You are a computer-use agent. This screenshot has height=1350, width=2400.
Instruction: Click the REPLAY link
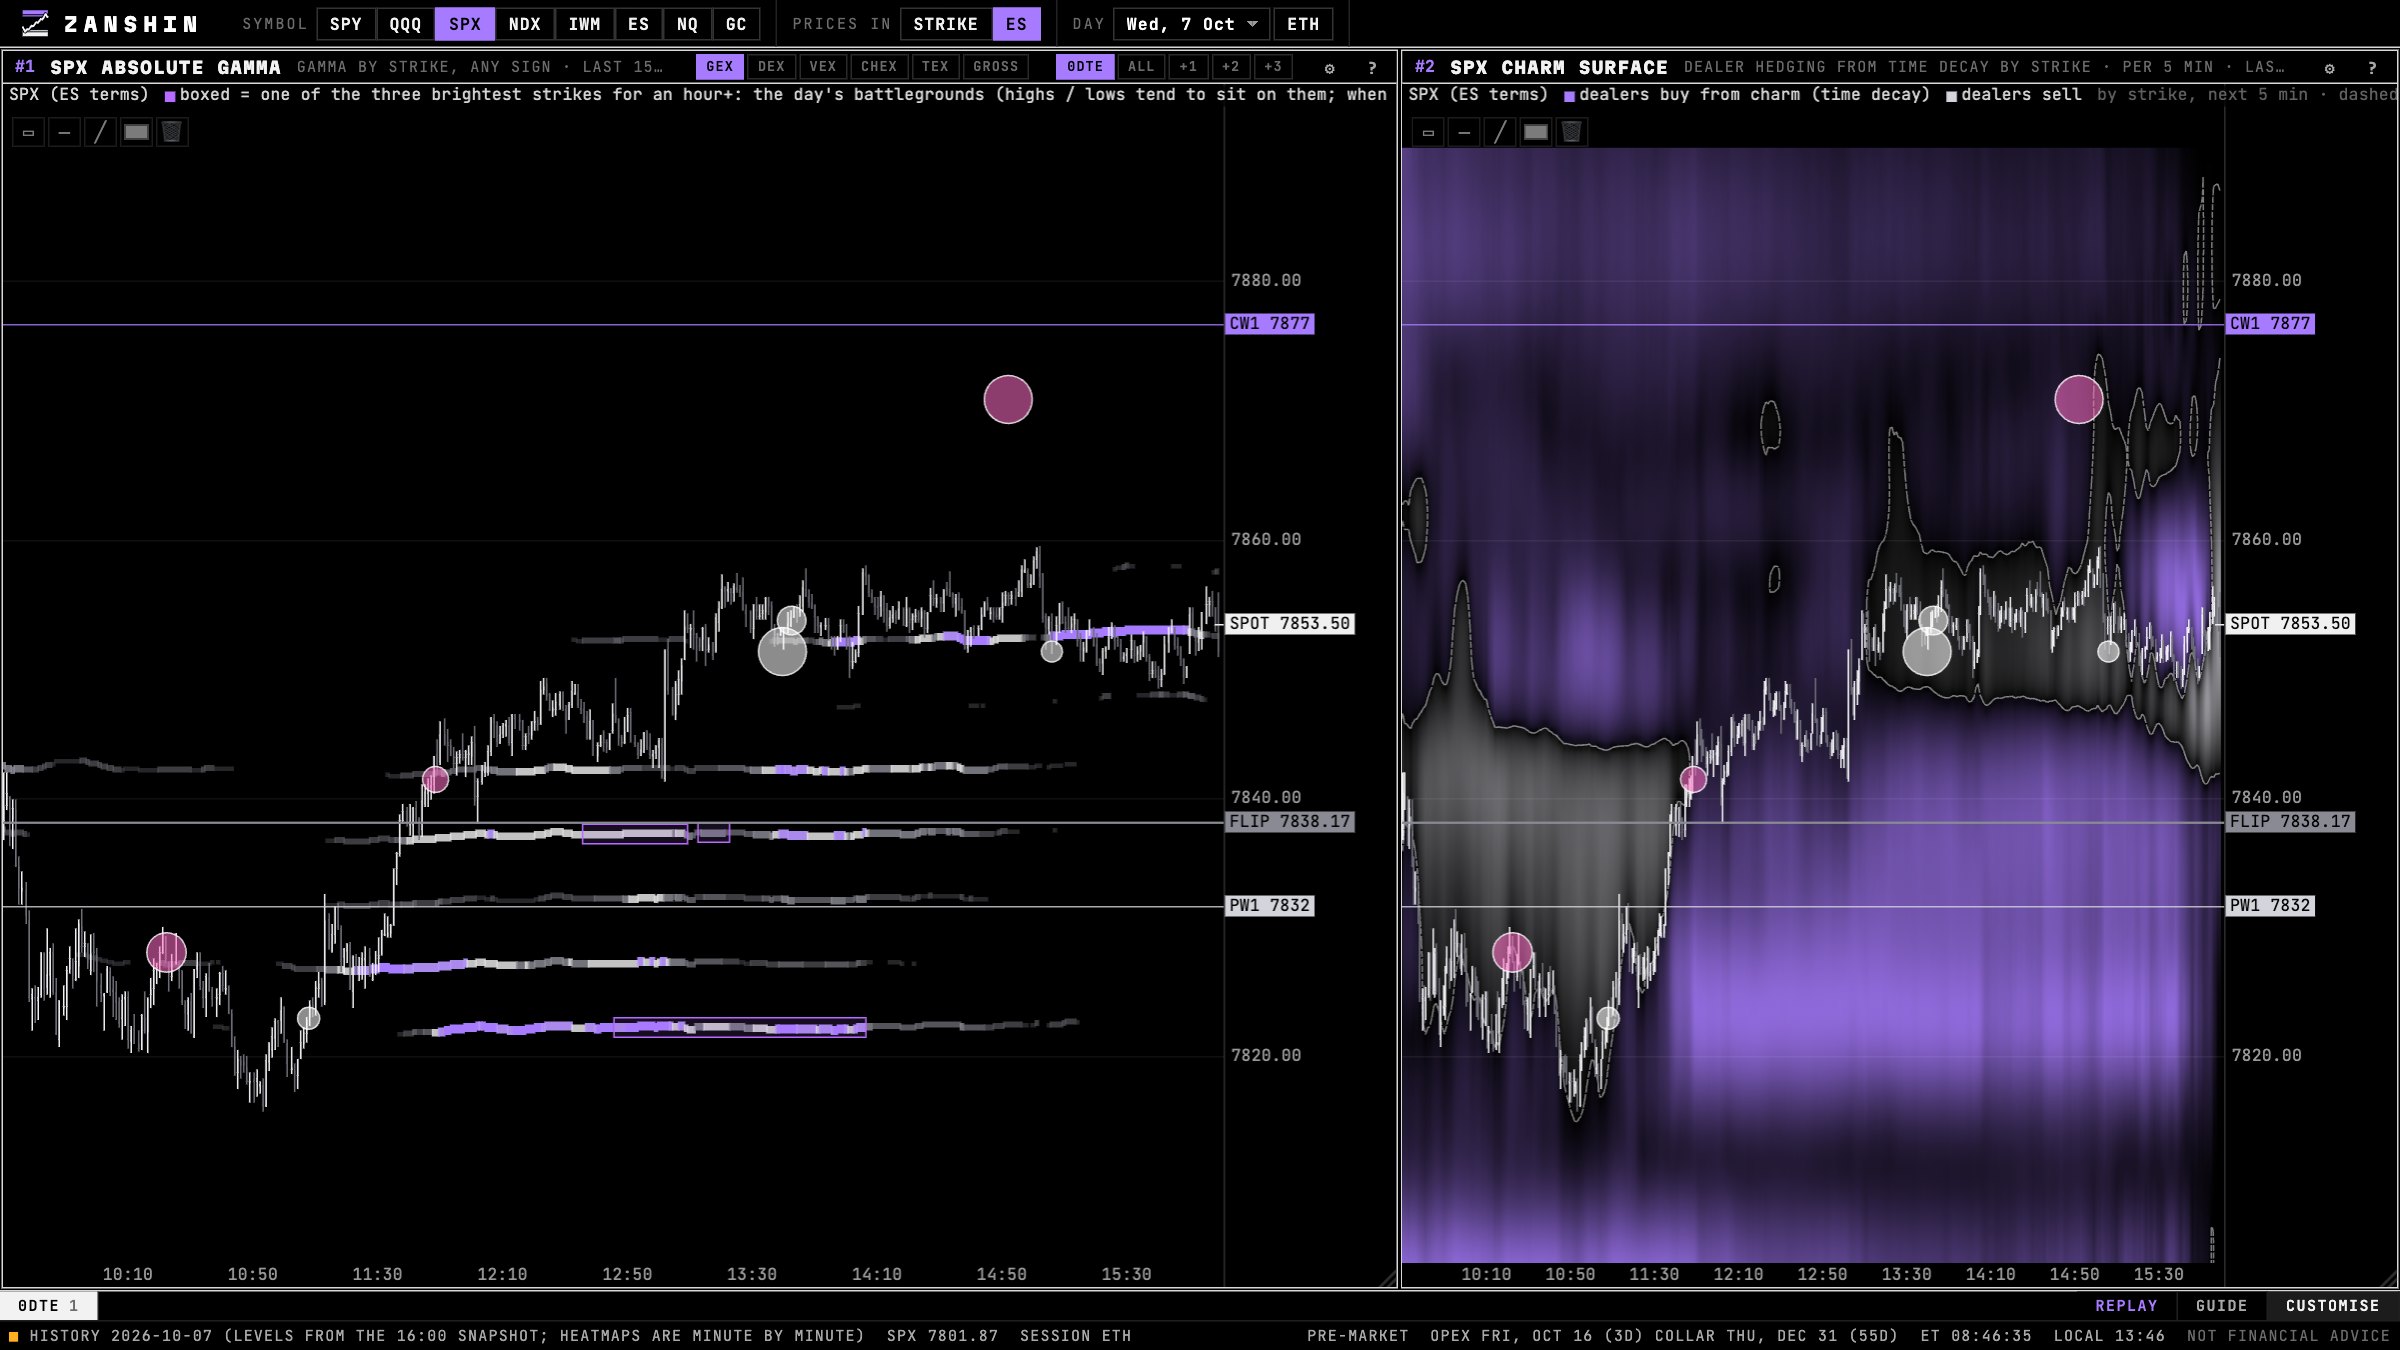tap(2126, 1306)
